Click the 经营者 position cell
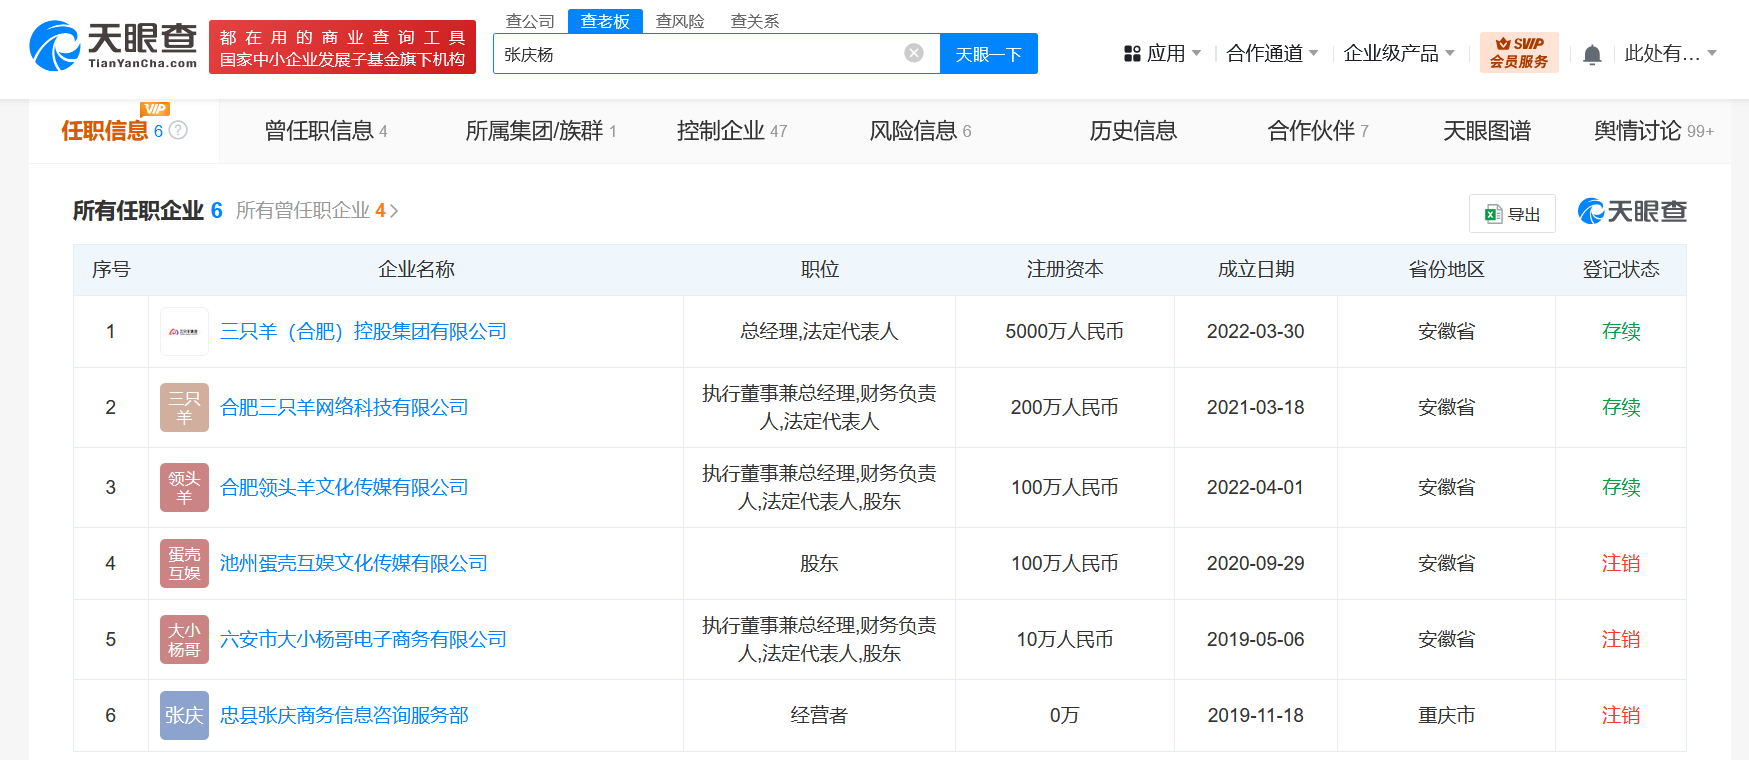The width and height of the screenshot is (1749, 760). click(x=819, y=715)
